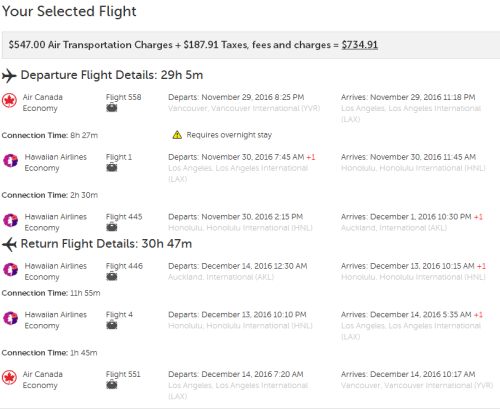
Task: Click the overnight stay warning triangle icon
Action: pyautogui.click(x=177, y=135)
